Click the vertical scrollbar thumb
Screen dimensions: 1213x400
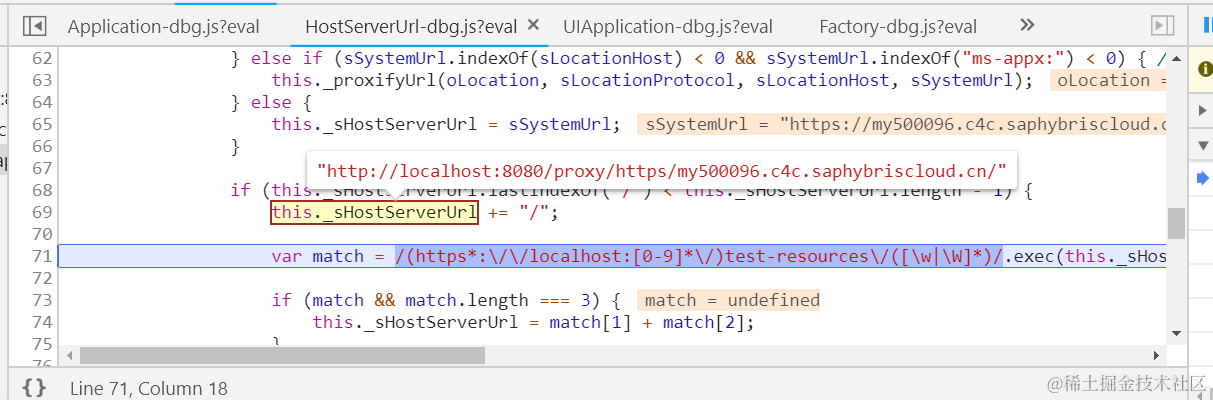1176,224
